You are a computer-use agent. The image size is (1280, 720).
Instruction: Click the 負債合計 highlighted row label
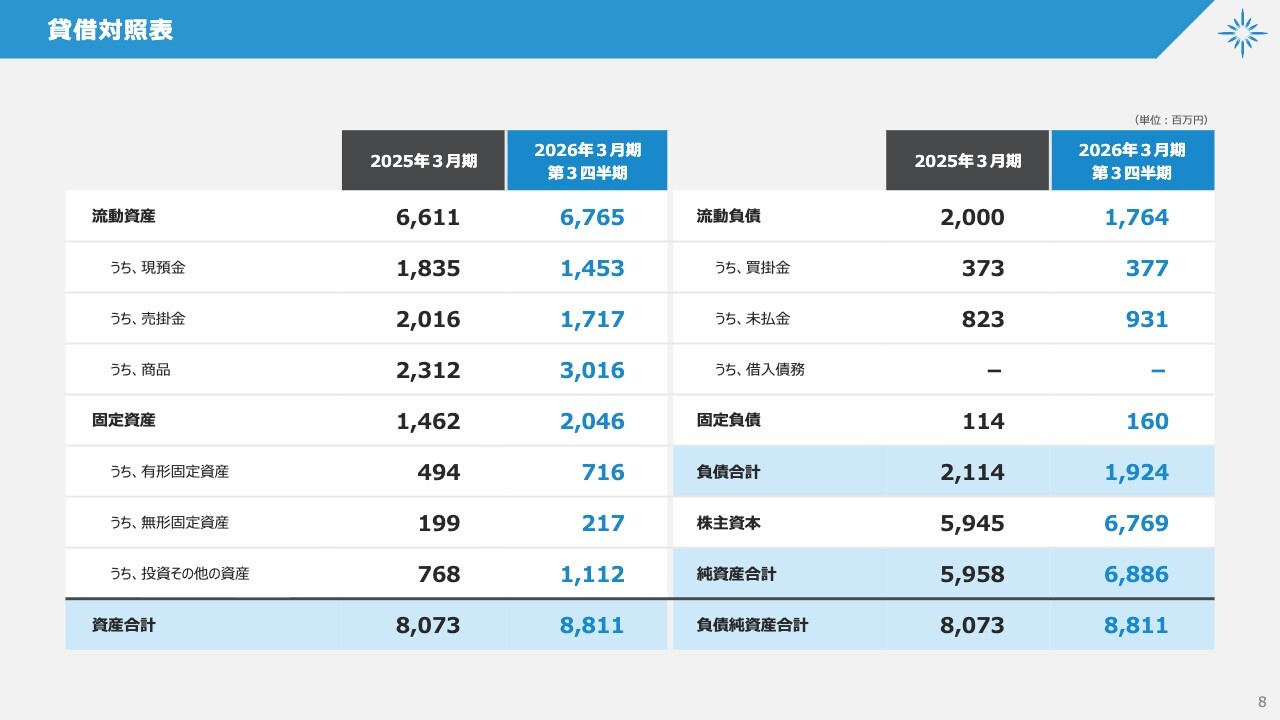728,472
